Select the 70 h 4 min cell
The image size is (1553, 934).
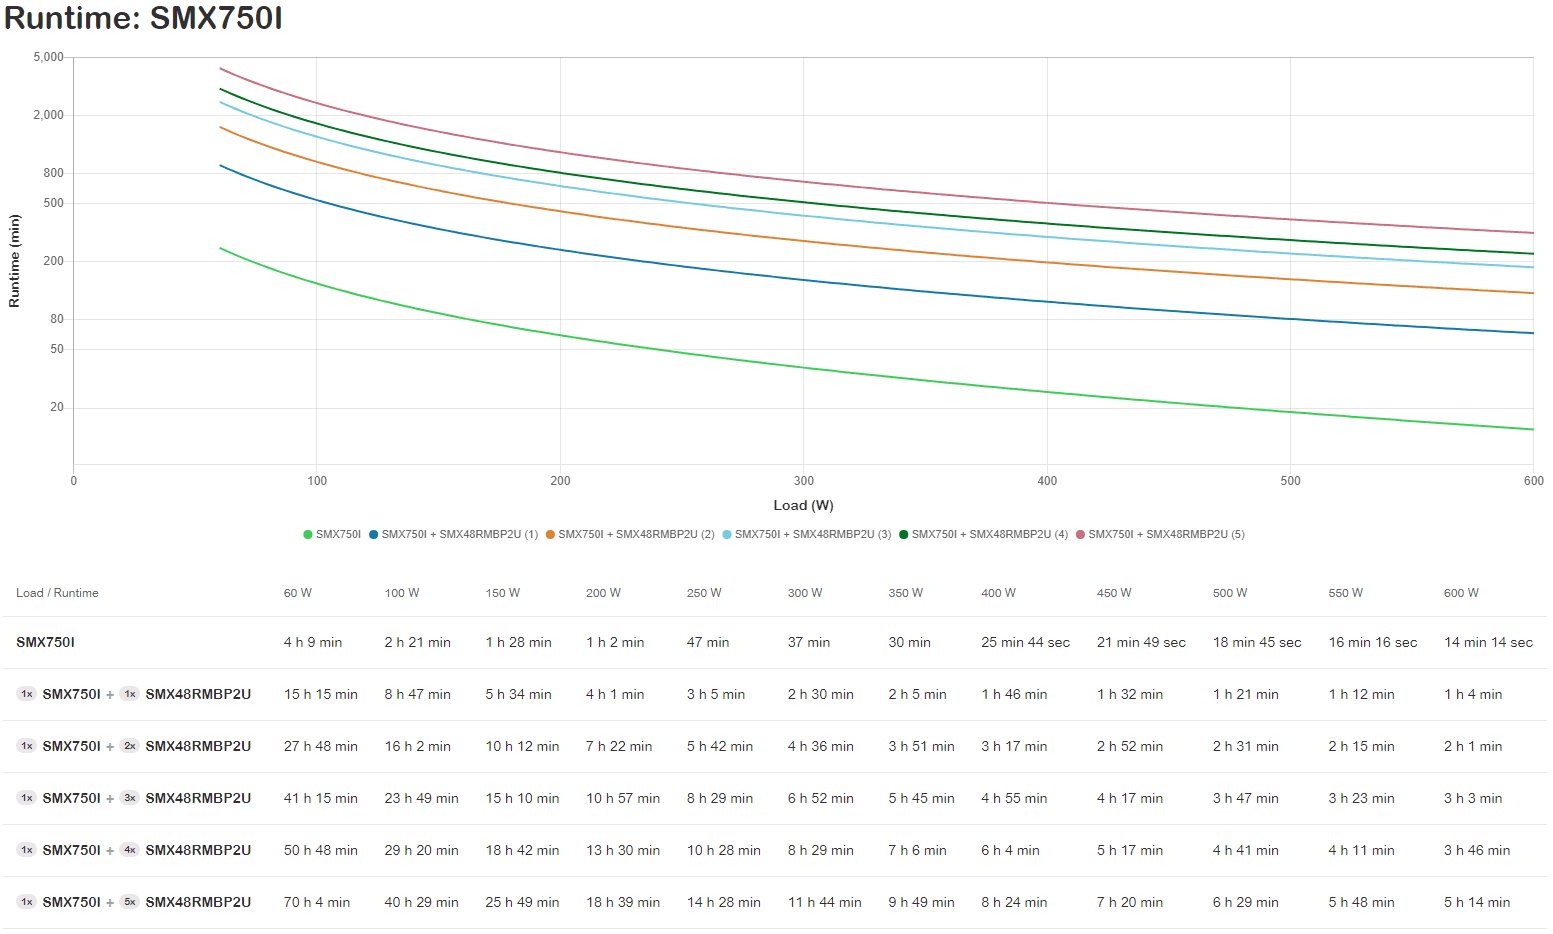[x=317, y=902]
